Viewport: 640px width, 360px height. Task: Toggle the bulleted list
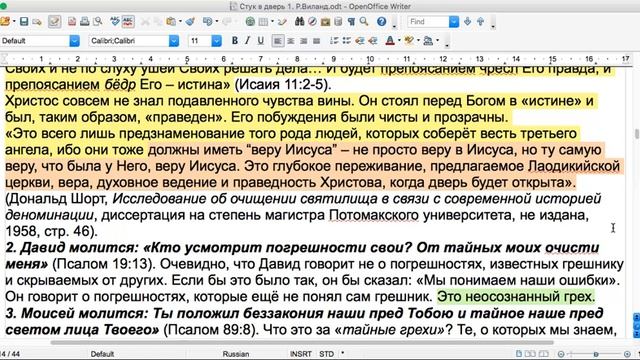pyautogui.click(x=347, y=41)
